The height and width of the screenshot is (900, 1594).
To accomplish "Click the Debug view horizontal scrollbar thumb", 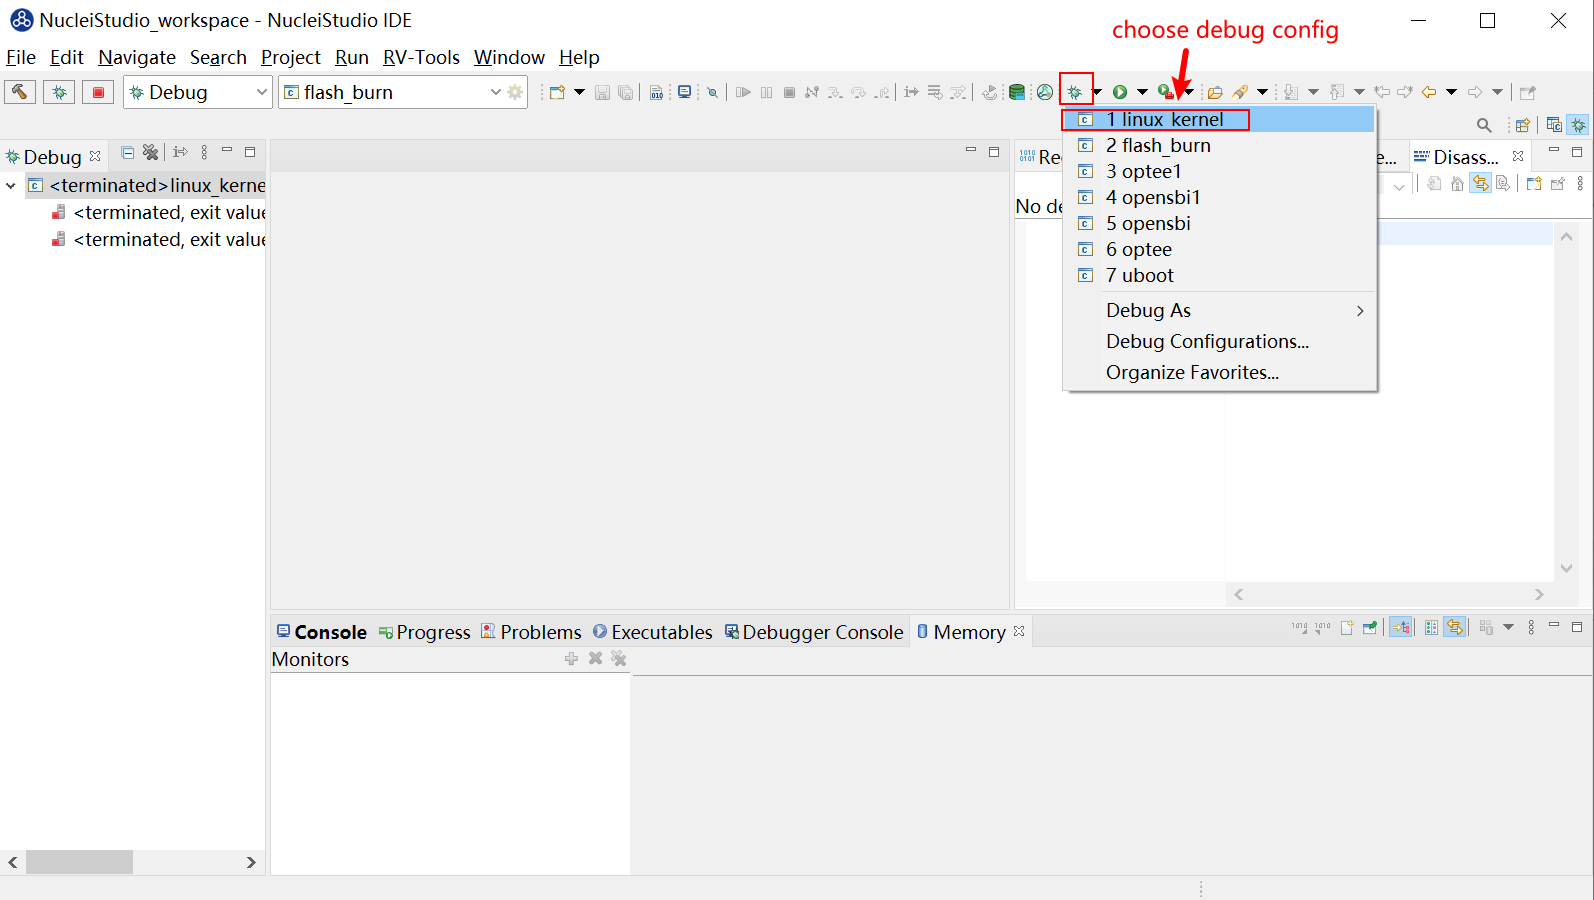I will 79,862.
